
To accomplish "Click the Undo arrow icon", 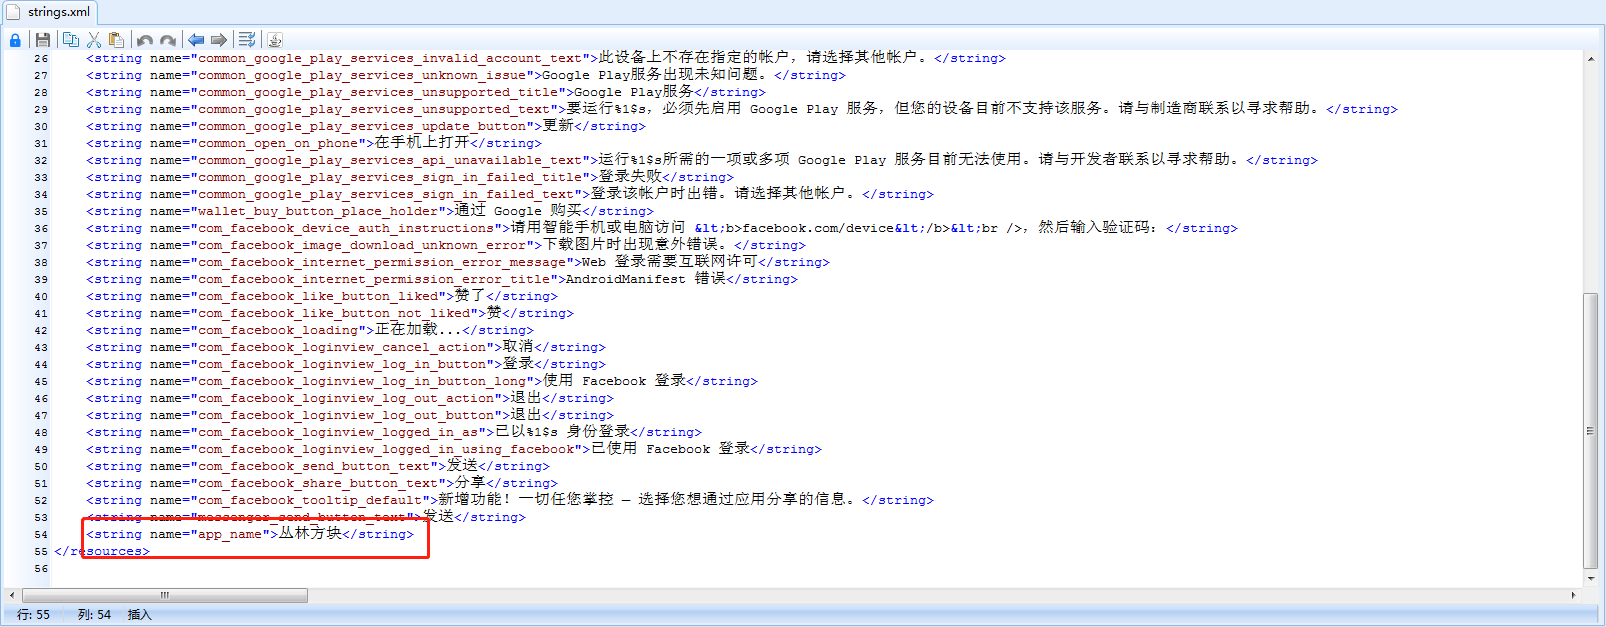I will point(145,40).
